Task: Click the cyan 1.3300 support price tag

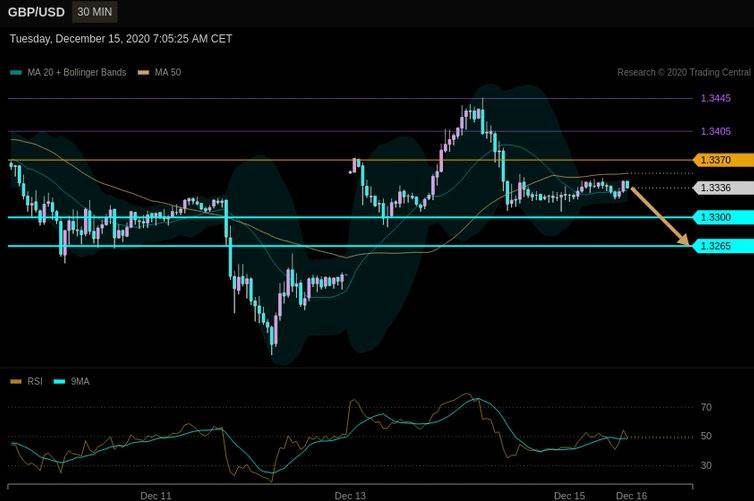Action: (723, 217)
